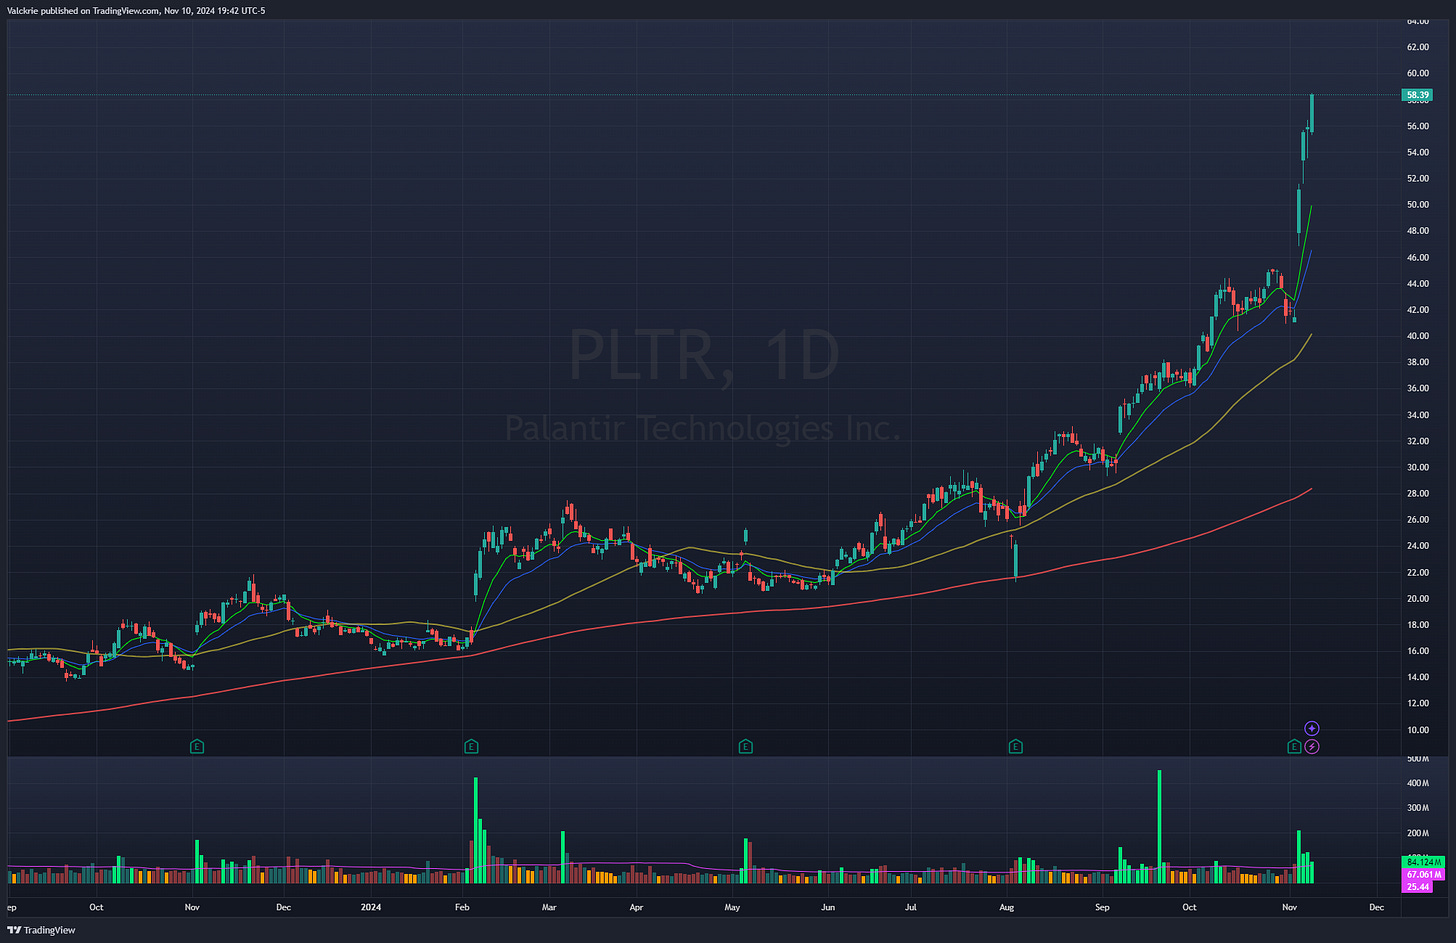Click the 22.00 price axis label
Viewport: 1456px width, 943px height.
(x=1417, y=572)
